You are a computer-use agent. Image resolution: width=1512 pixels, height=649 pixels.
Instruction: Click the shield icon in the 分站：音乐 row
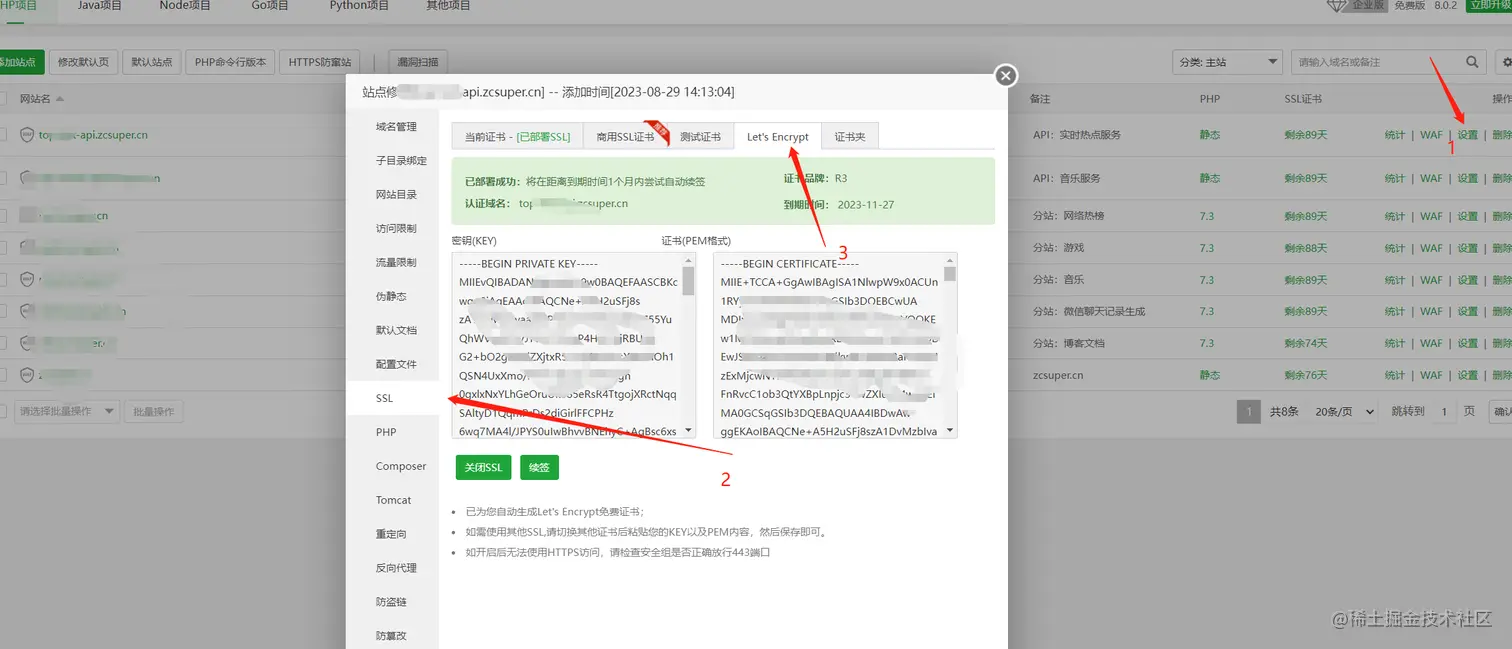(x=28, y=280)
